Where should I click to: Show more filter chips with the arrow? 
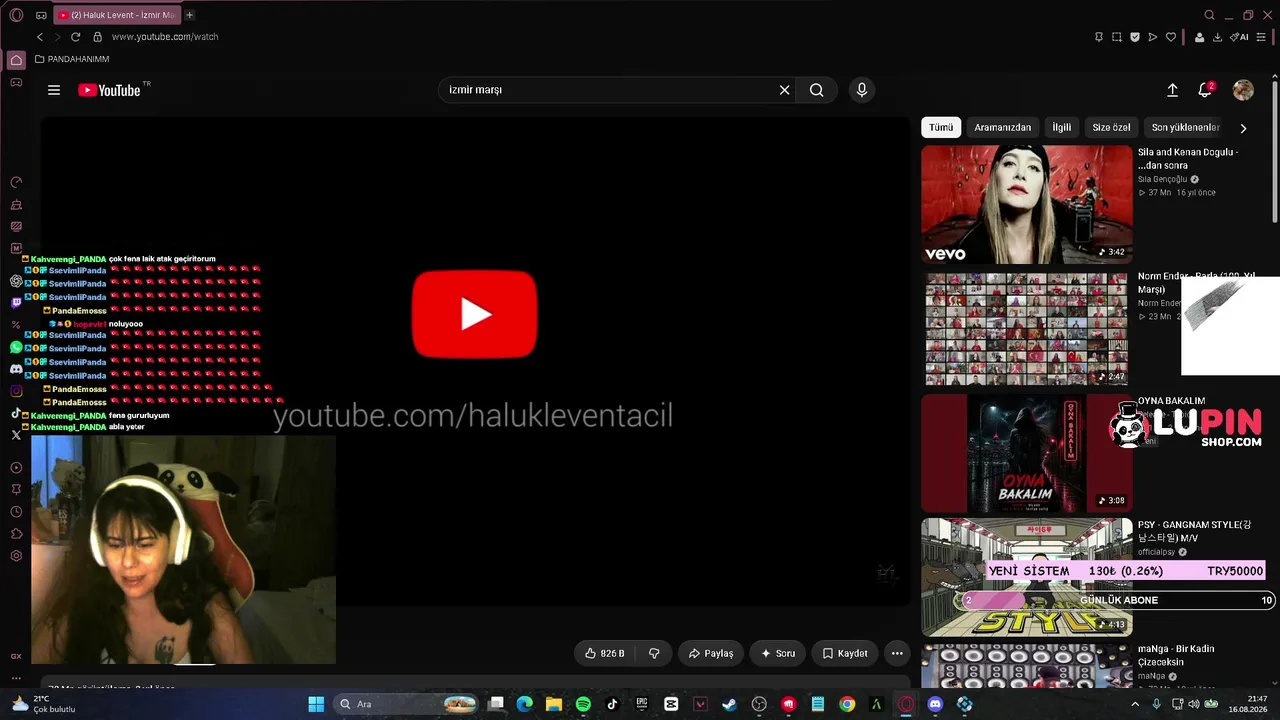point(1243,128)
